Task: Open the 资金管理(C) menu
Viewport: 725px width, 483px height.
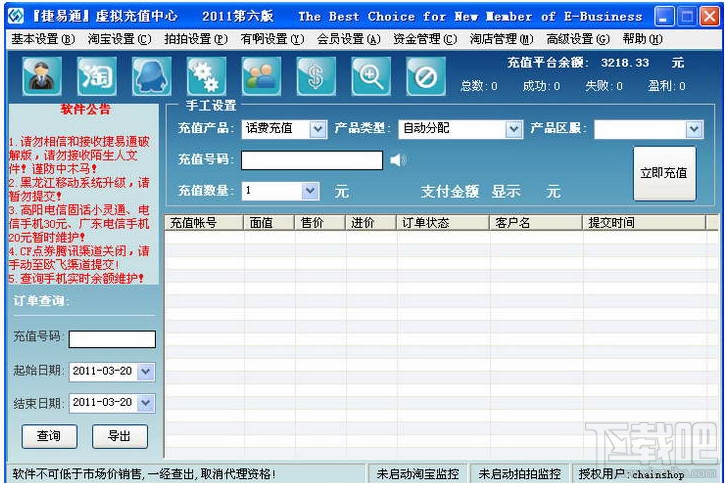Action: click(425, 39)
